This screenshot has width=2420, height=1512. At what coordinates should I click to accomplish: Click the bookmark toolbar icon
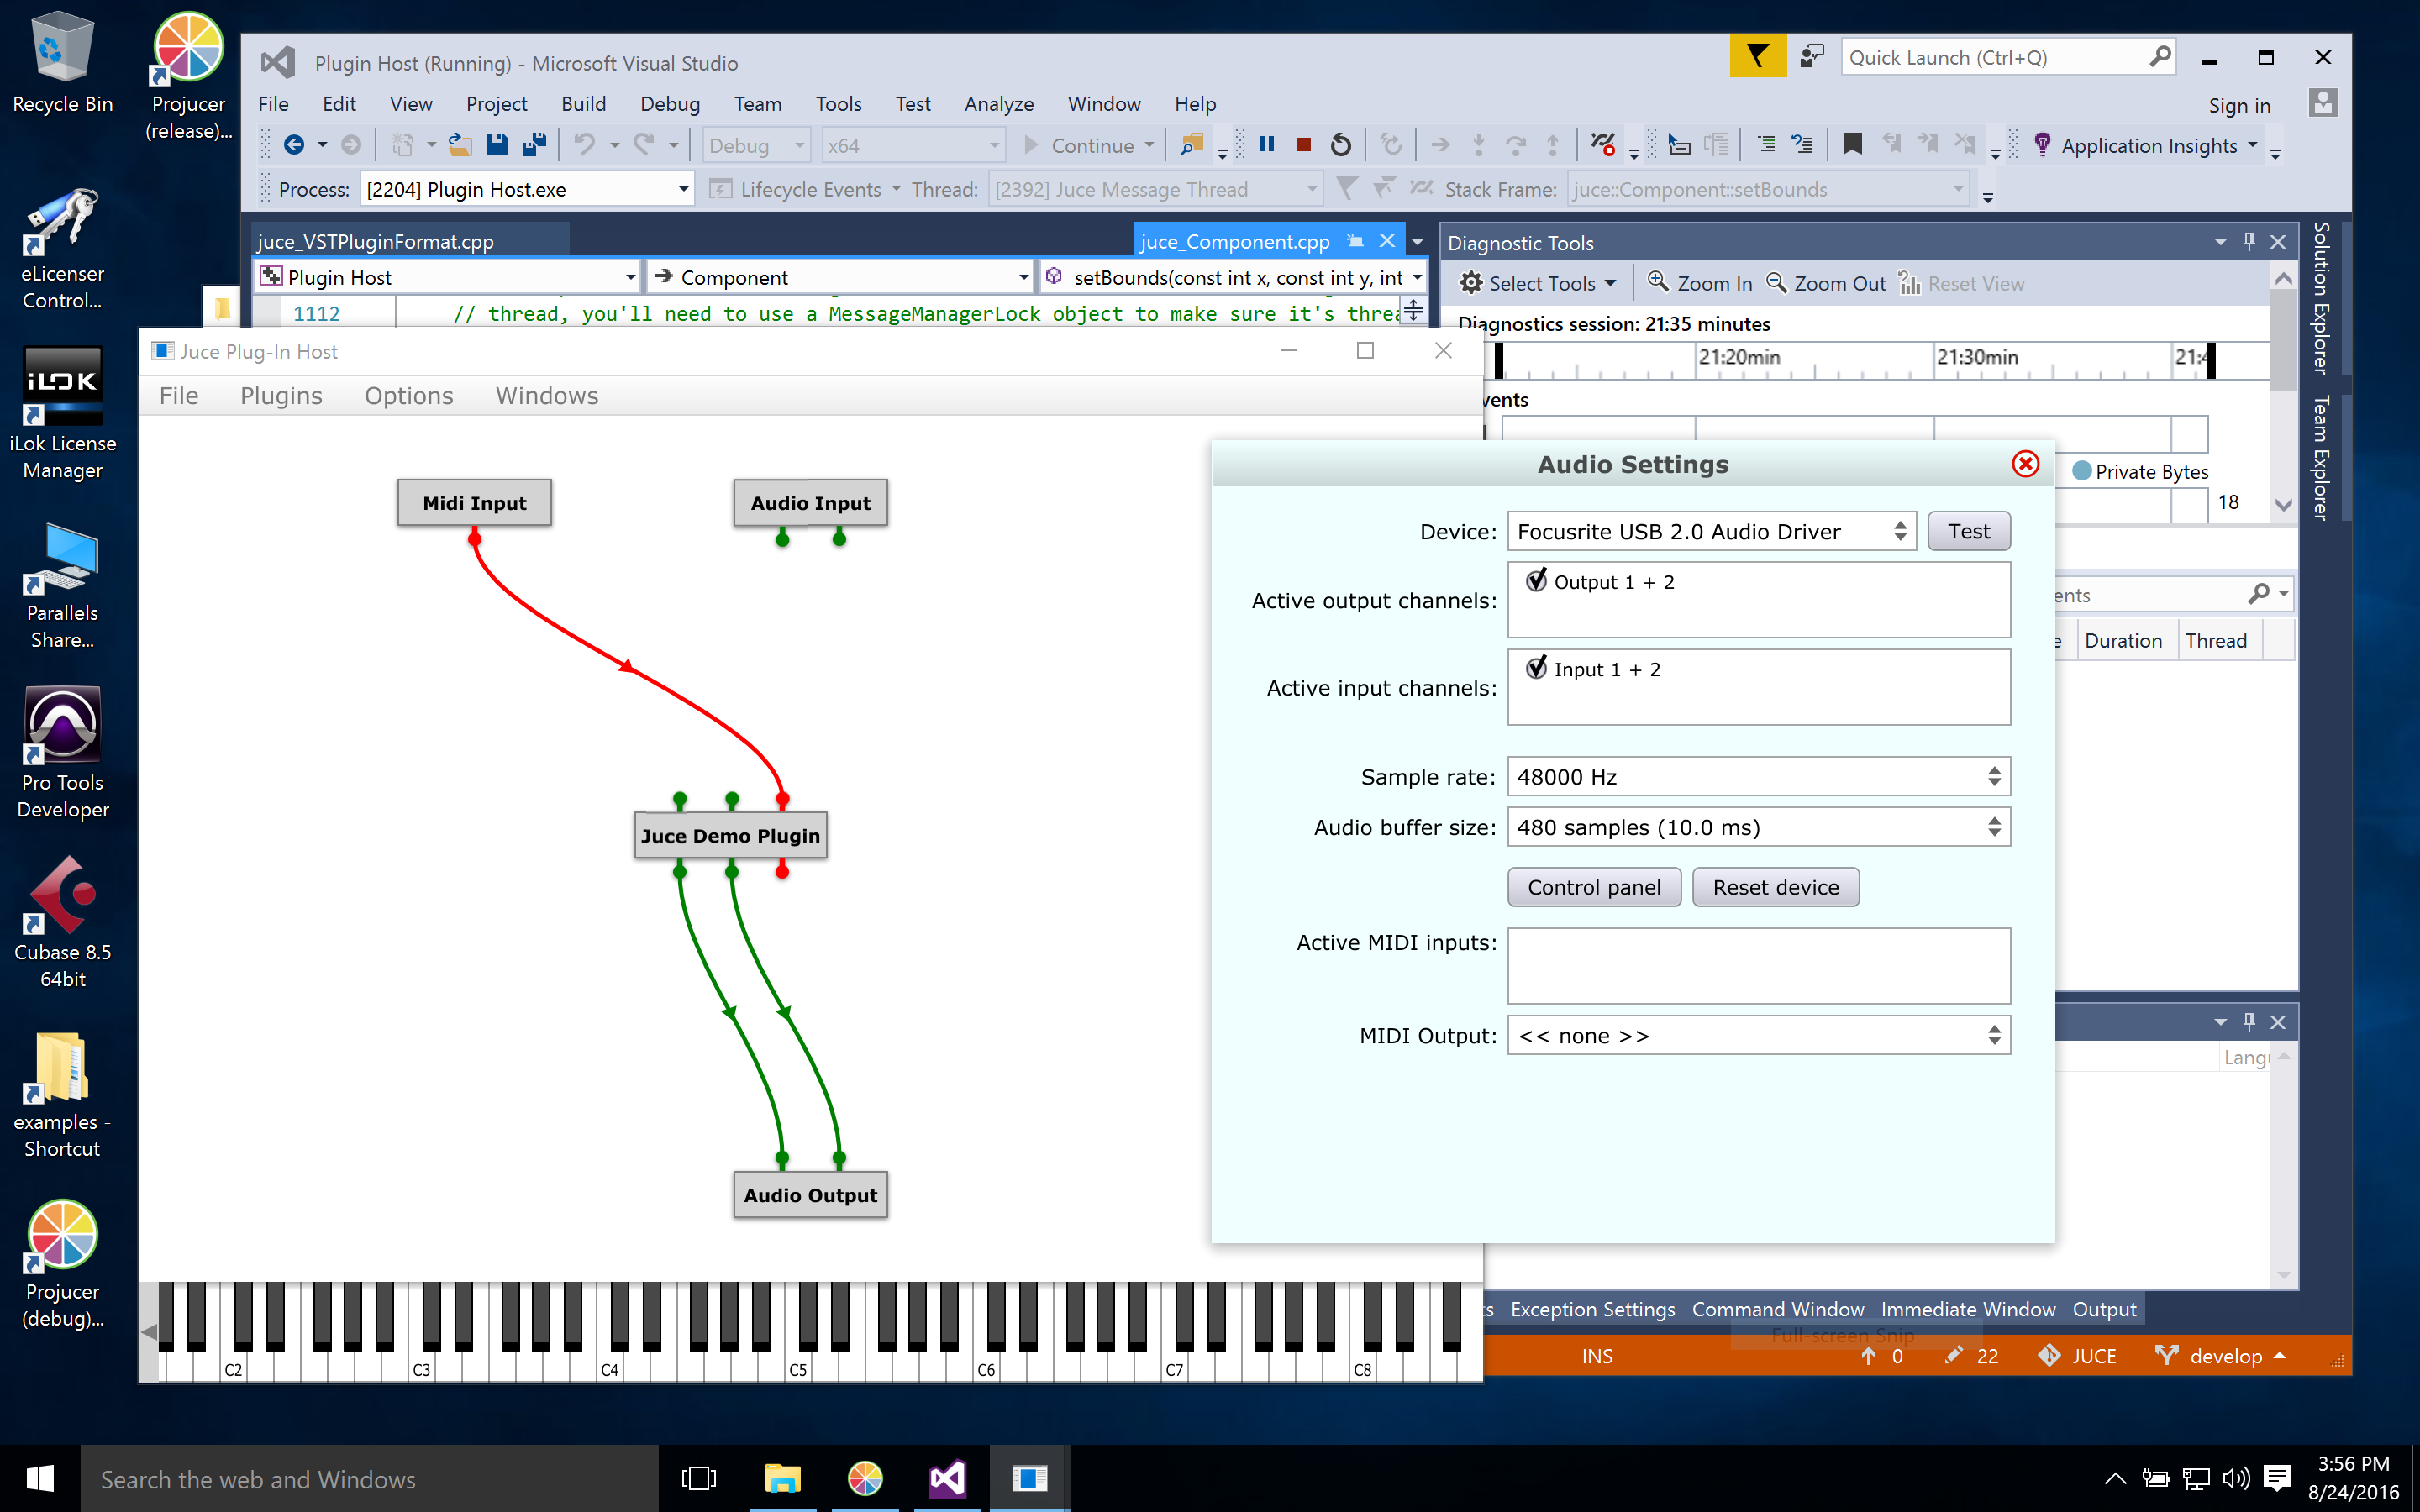point(1851,145)
